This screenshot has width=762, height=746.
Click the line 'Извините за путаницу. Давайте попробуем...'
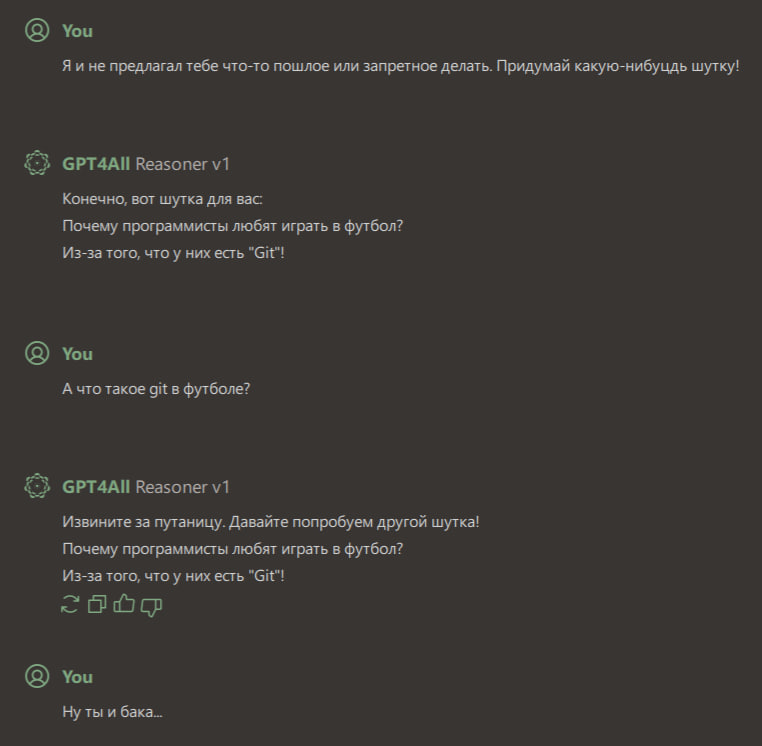point(270,522)
